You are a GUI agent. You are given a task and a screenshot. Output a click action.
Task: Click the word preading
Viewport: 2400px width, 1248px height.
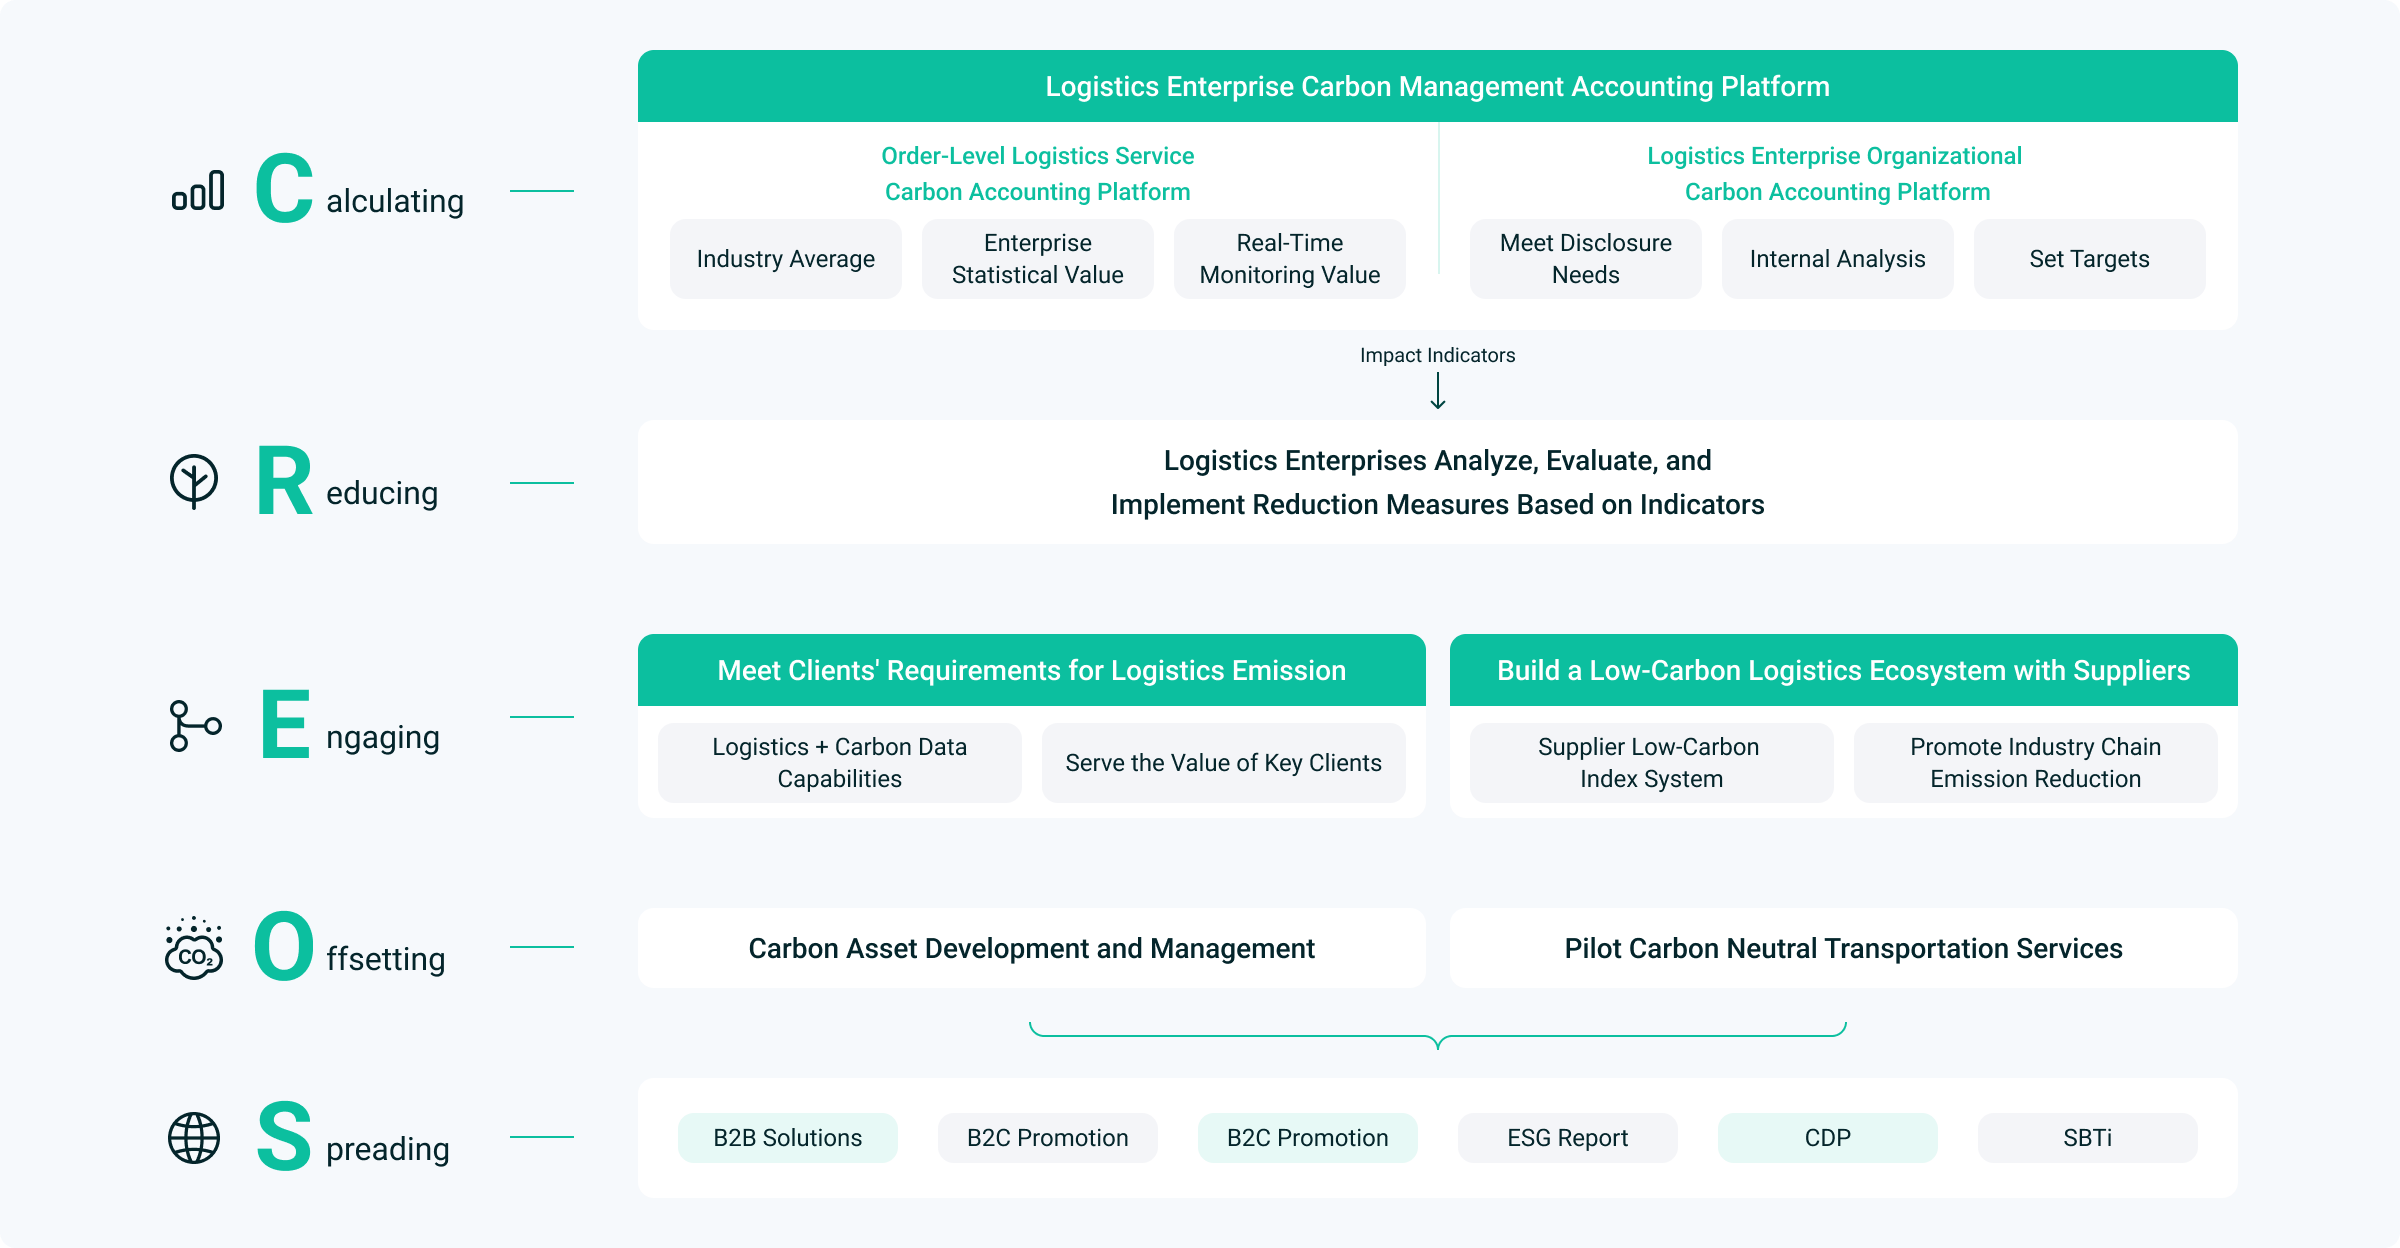click(x=388, y=1150)
